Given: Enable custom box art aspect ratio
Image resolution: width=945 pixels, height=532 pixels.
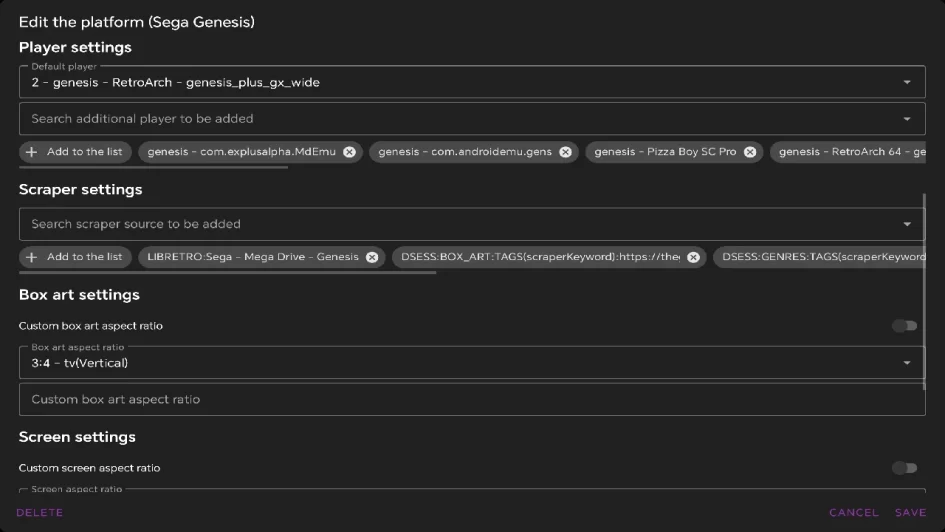Looking at the screenshot, I should pos(904,326).
